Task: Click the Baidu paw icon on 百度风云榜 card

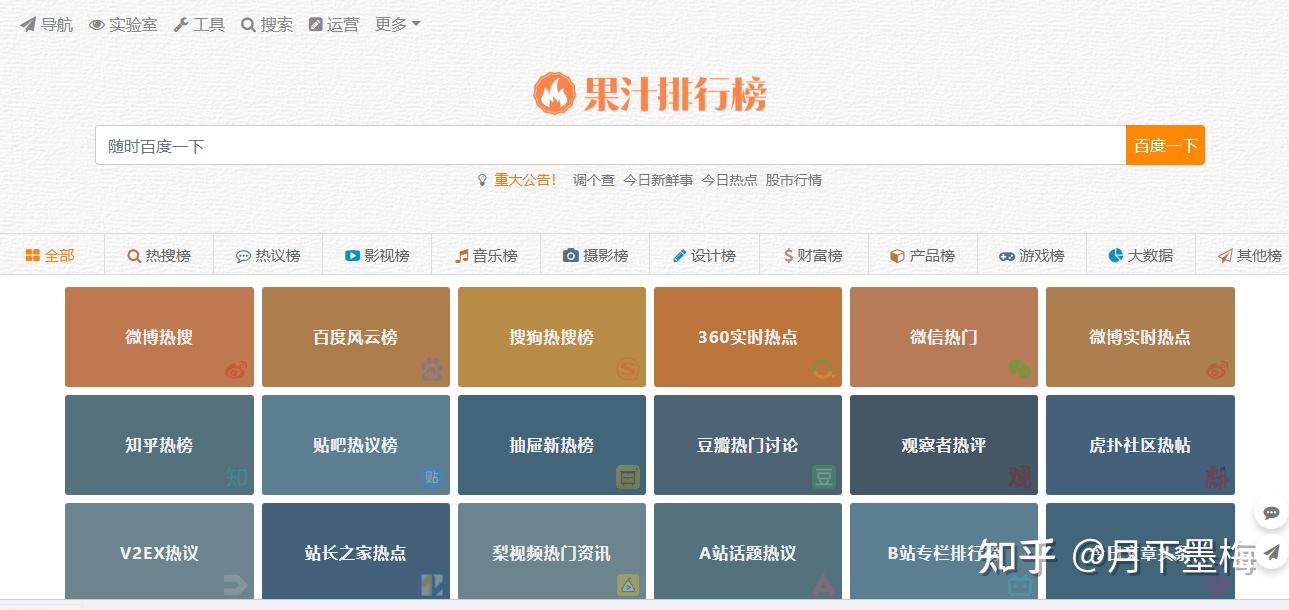Action: (432, 370)
